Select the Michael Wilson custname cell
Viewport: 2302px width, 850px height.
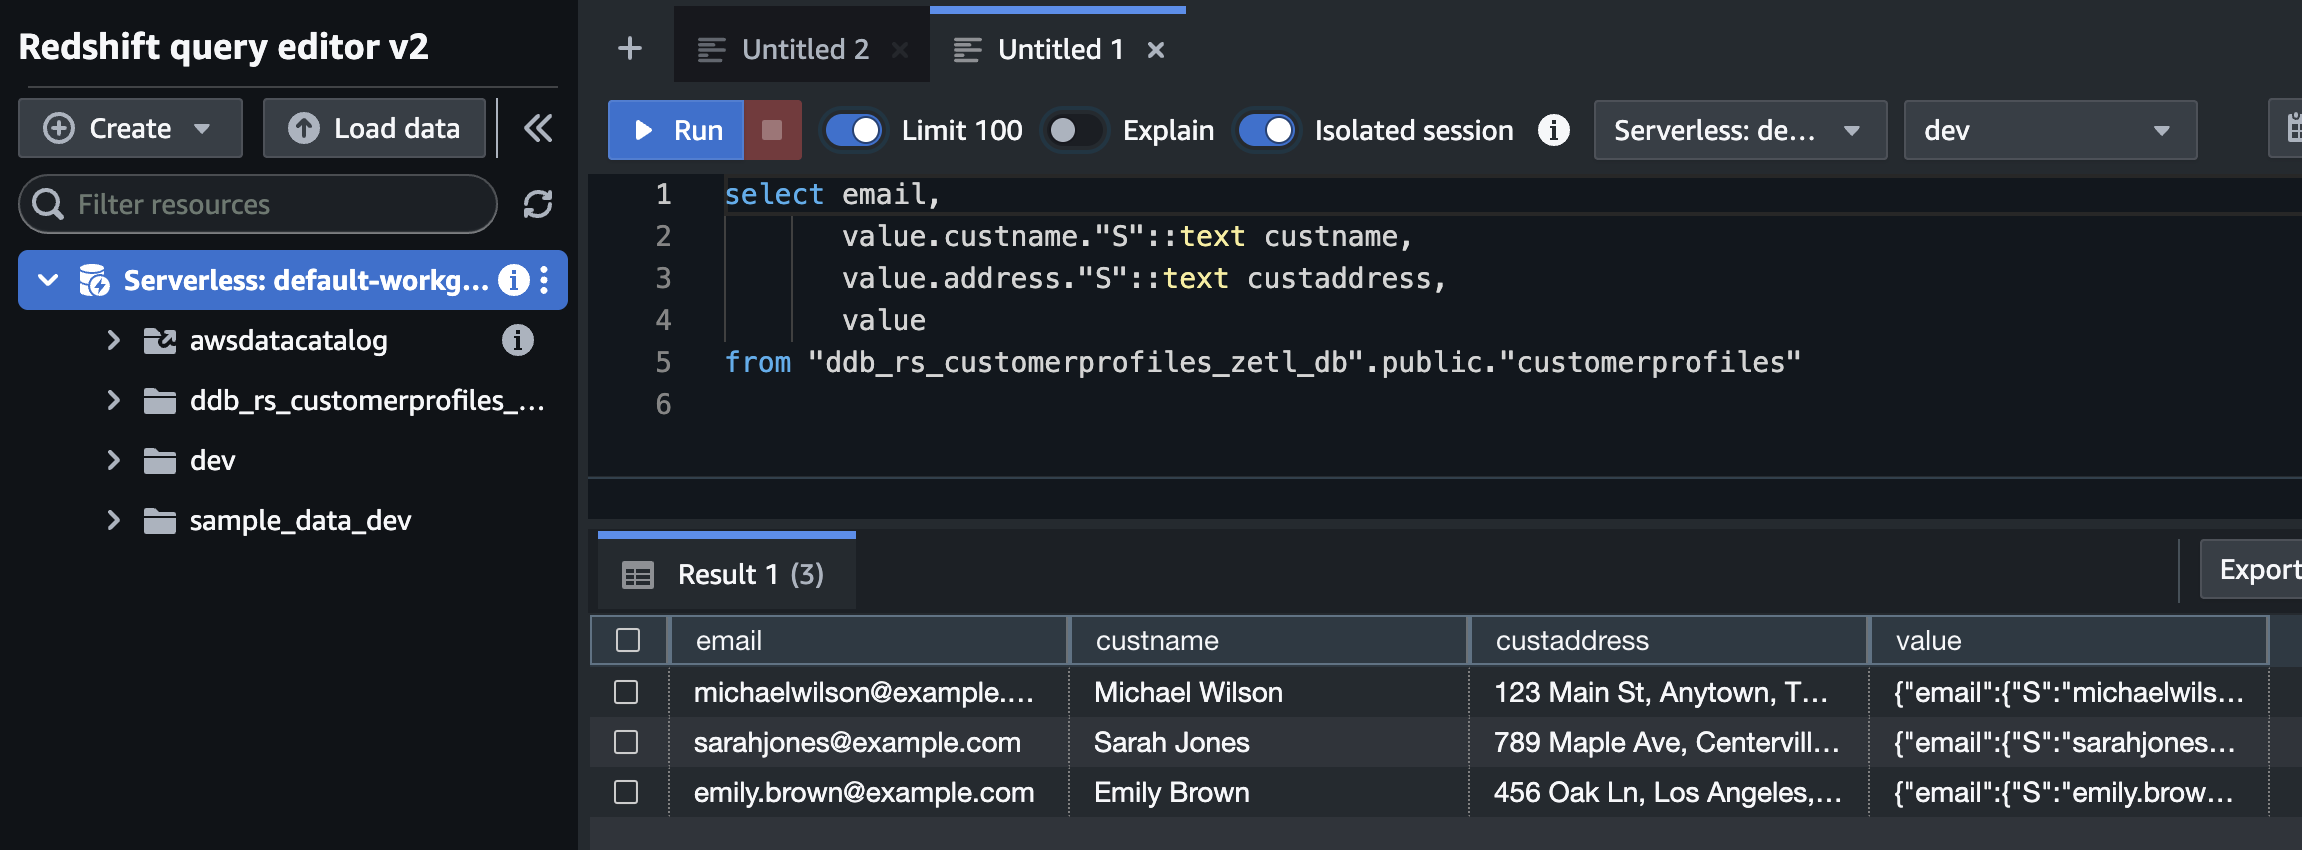(x=1268, y=692)
